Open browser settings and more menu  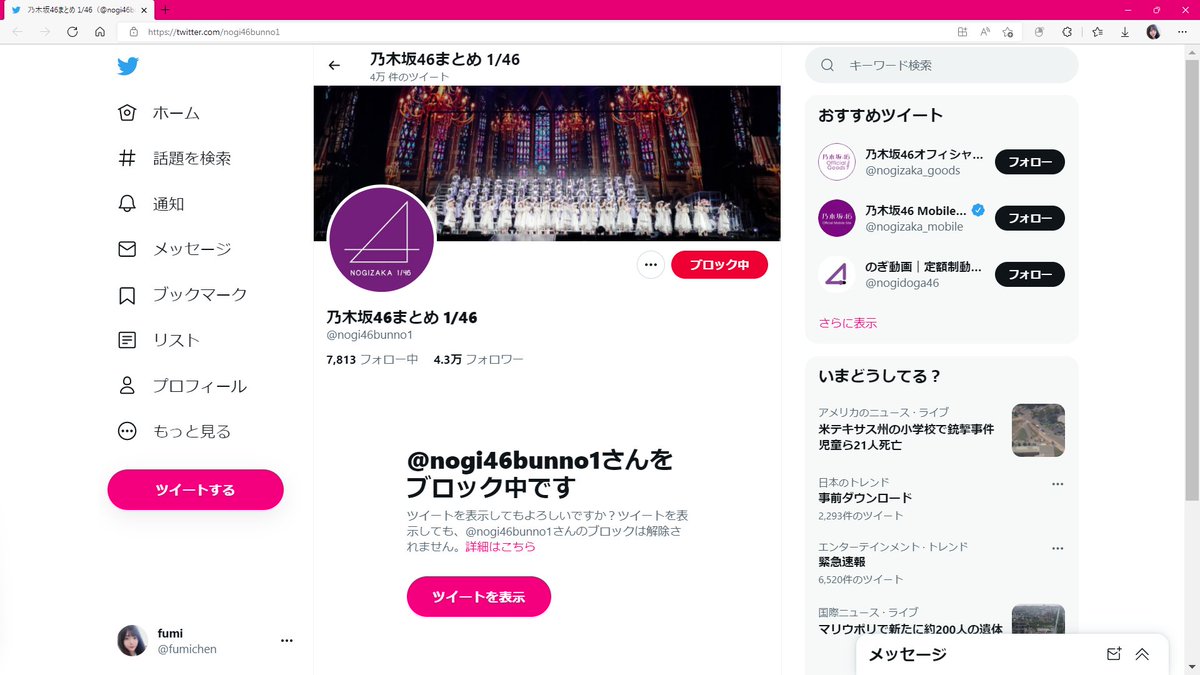point(1183,32)
